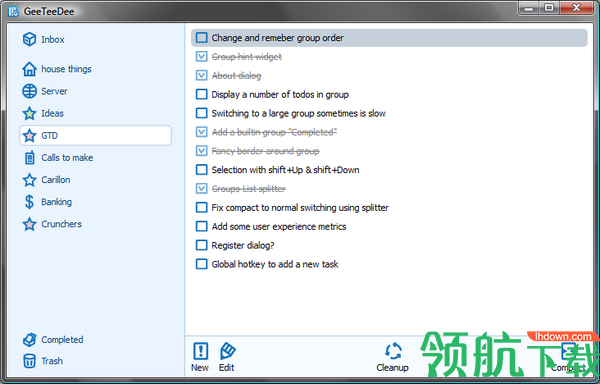Open the Crunchers group label
600x384 pixels.
(61, 224)
